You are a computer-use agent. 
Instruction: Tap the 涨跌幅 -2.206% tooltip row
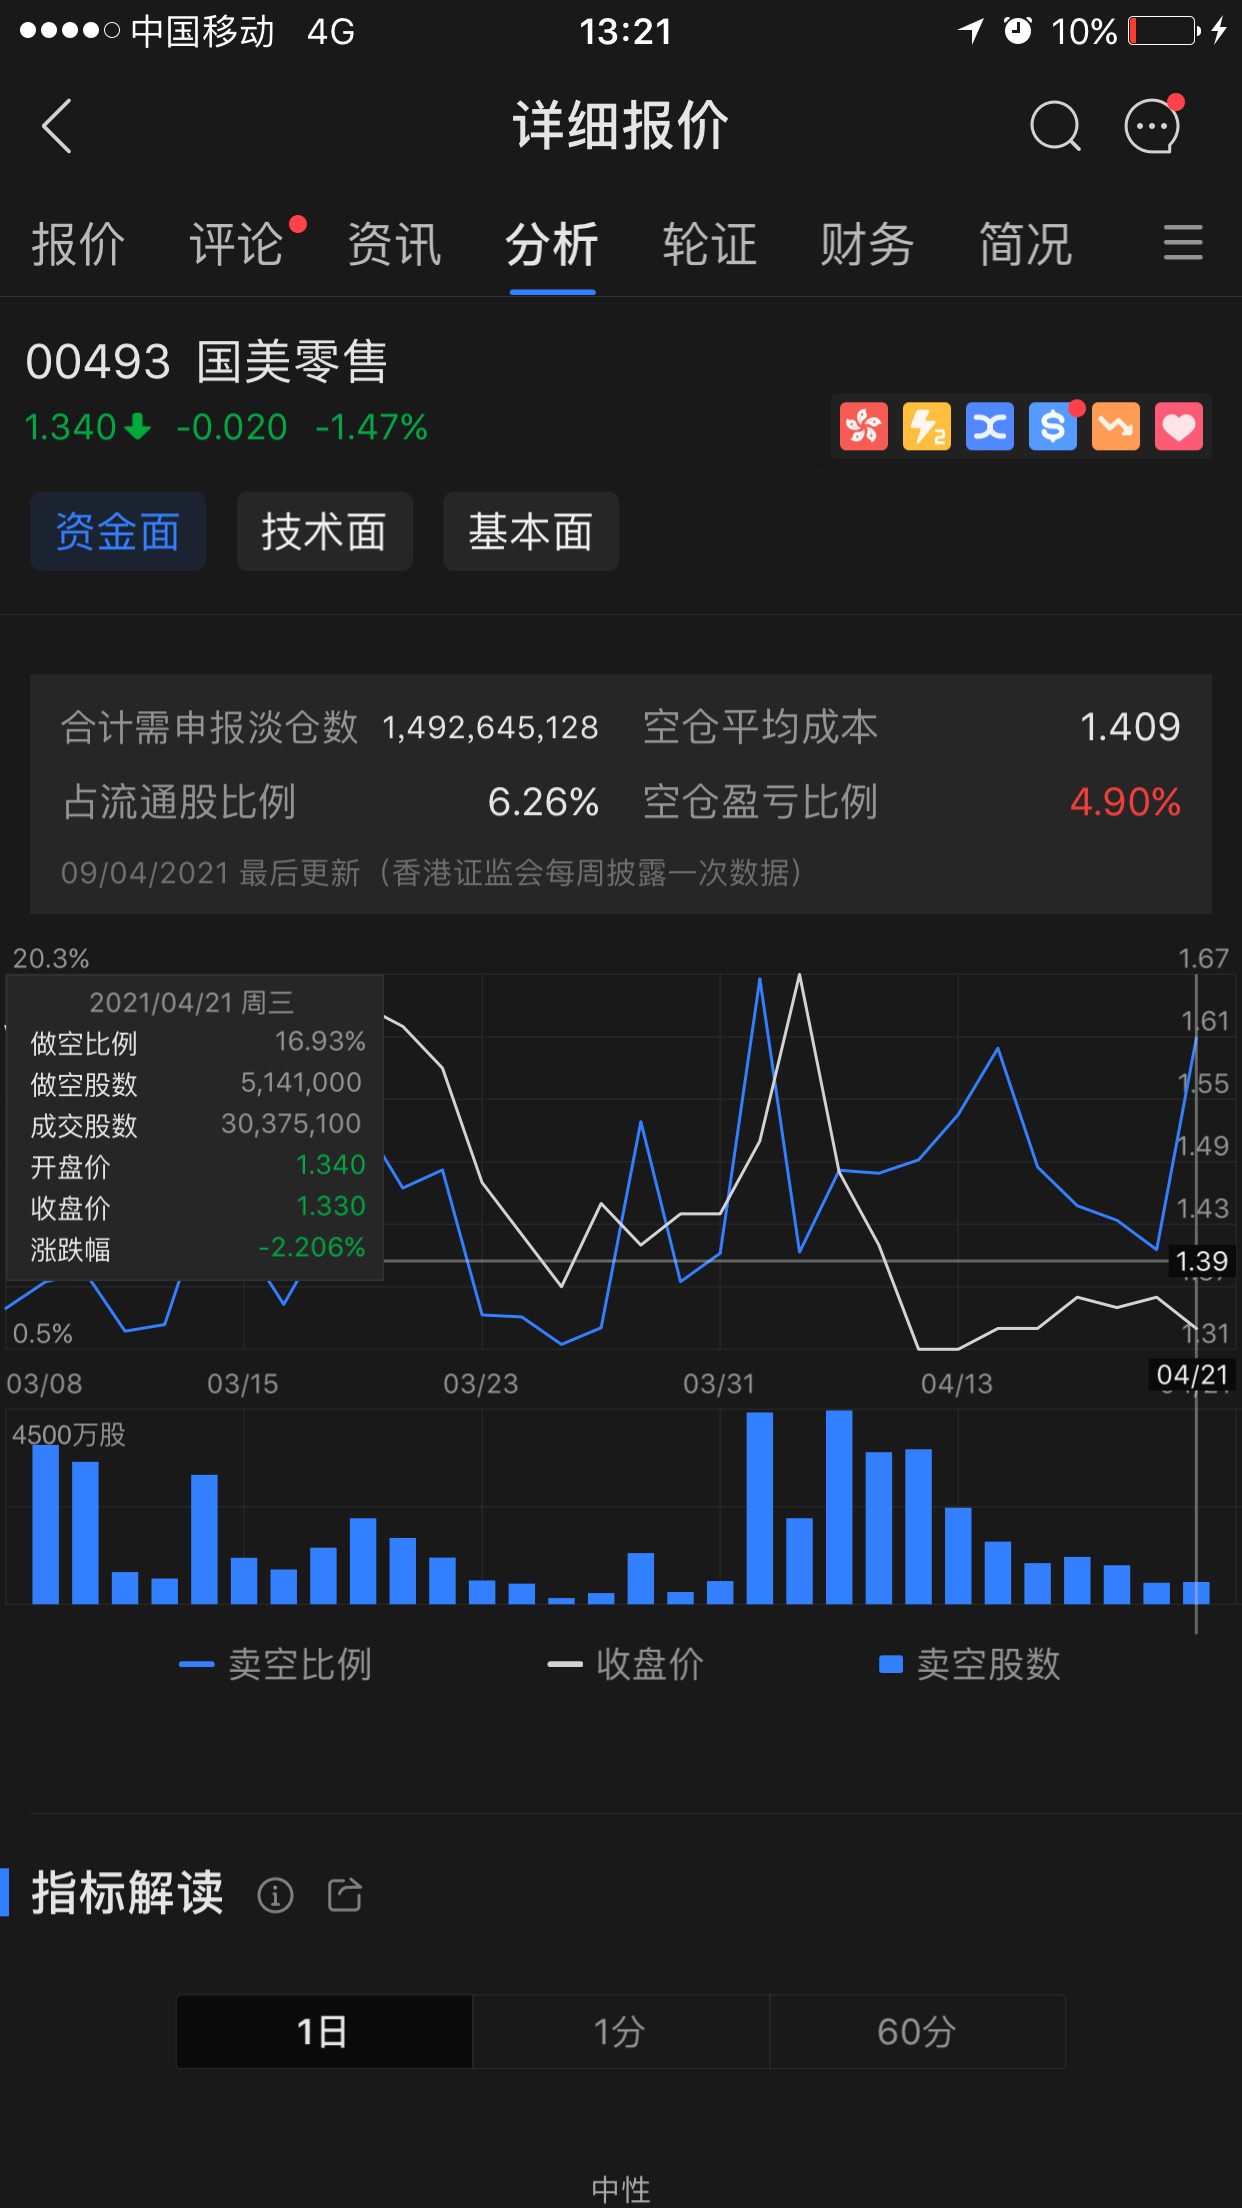[197, 1248]
